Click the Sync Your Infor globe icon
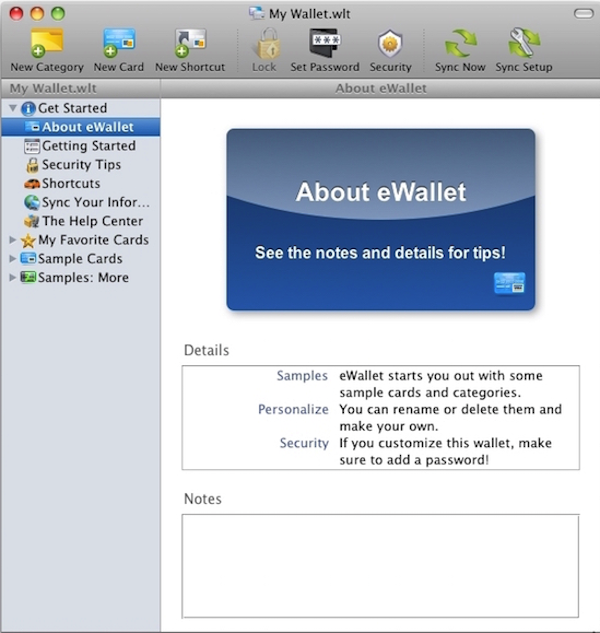Screen dimensions: 600x633 click(32, 202)
